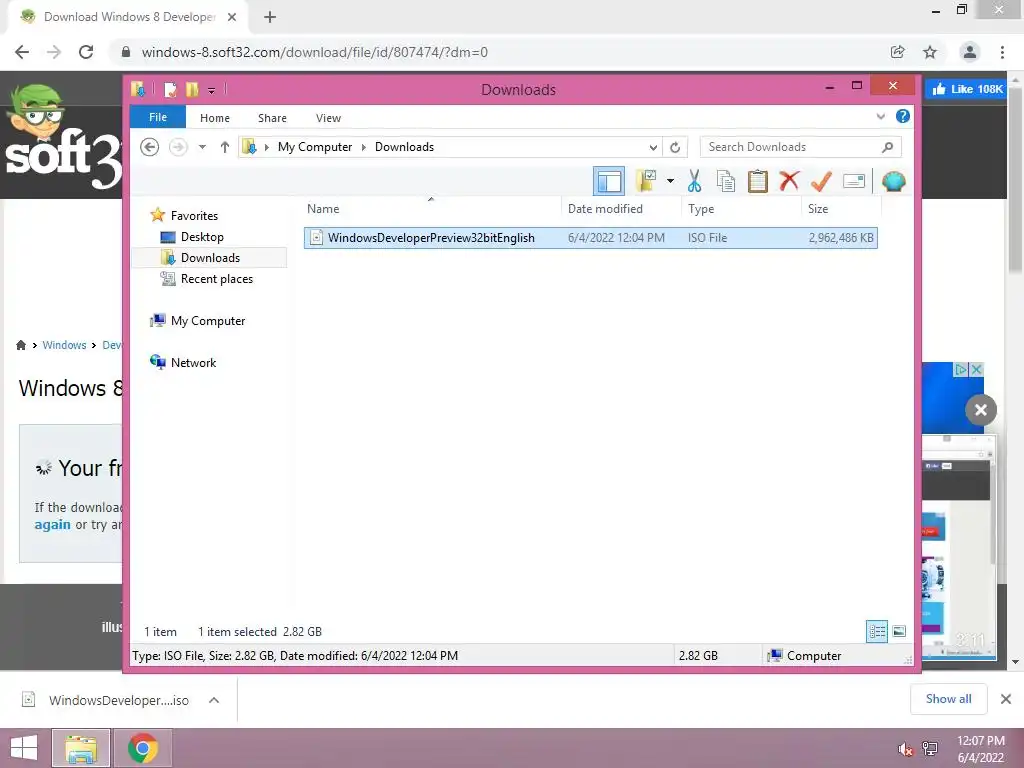Go back in Chrome browser
1024x768 pixels.
point(22,52)
